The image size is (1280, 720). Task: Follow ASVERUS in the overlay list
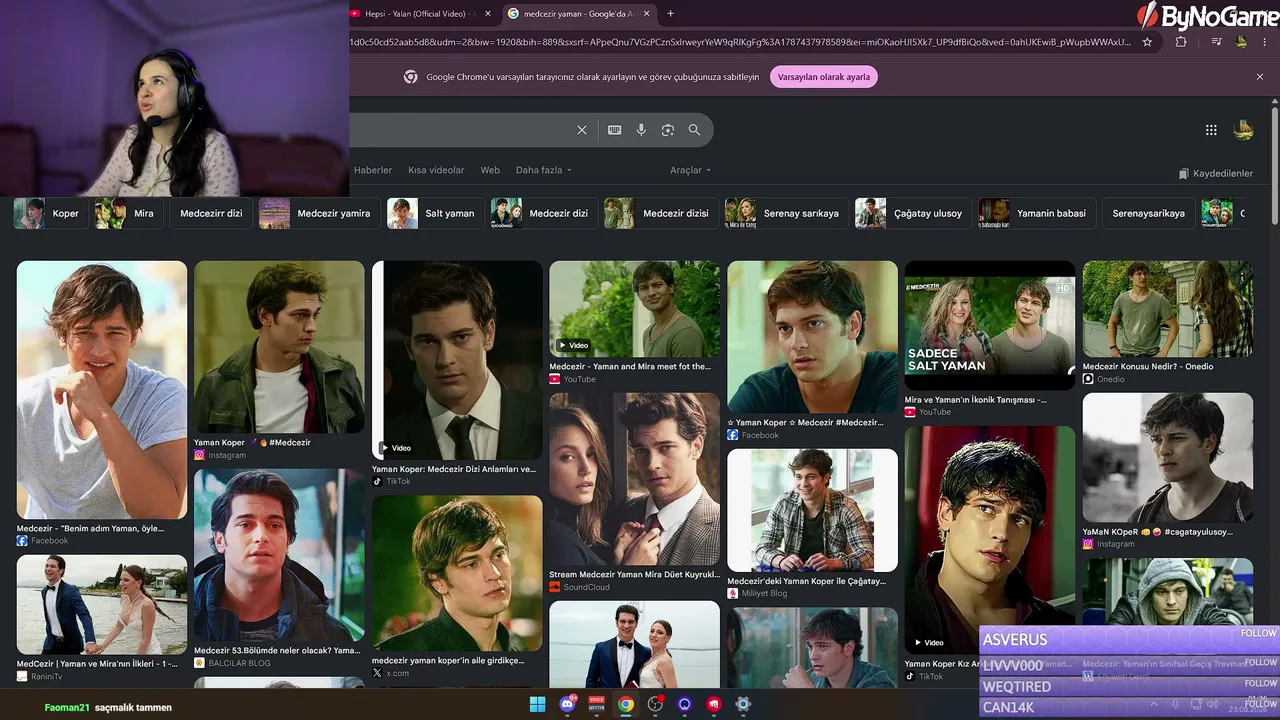pos(1258,633)
